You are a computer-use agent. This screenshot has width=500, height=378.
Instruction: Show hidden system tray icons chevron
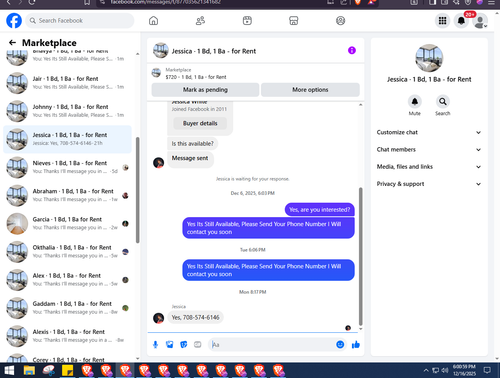pos(426,370)
